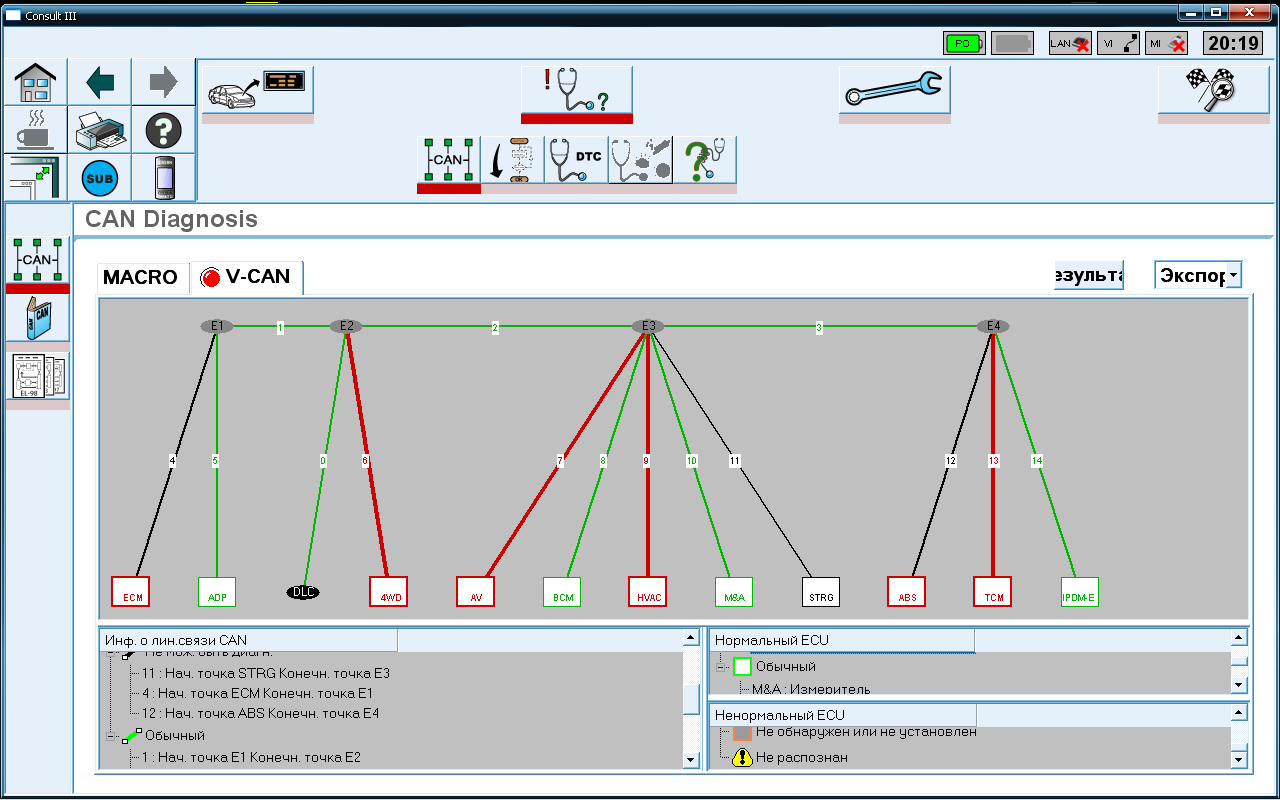The image size is (1280, 800).
Task: Click the flowchart work flow icon
Action: [x=512, y=160]
